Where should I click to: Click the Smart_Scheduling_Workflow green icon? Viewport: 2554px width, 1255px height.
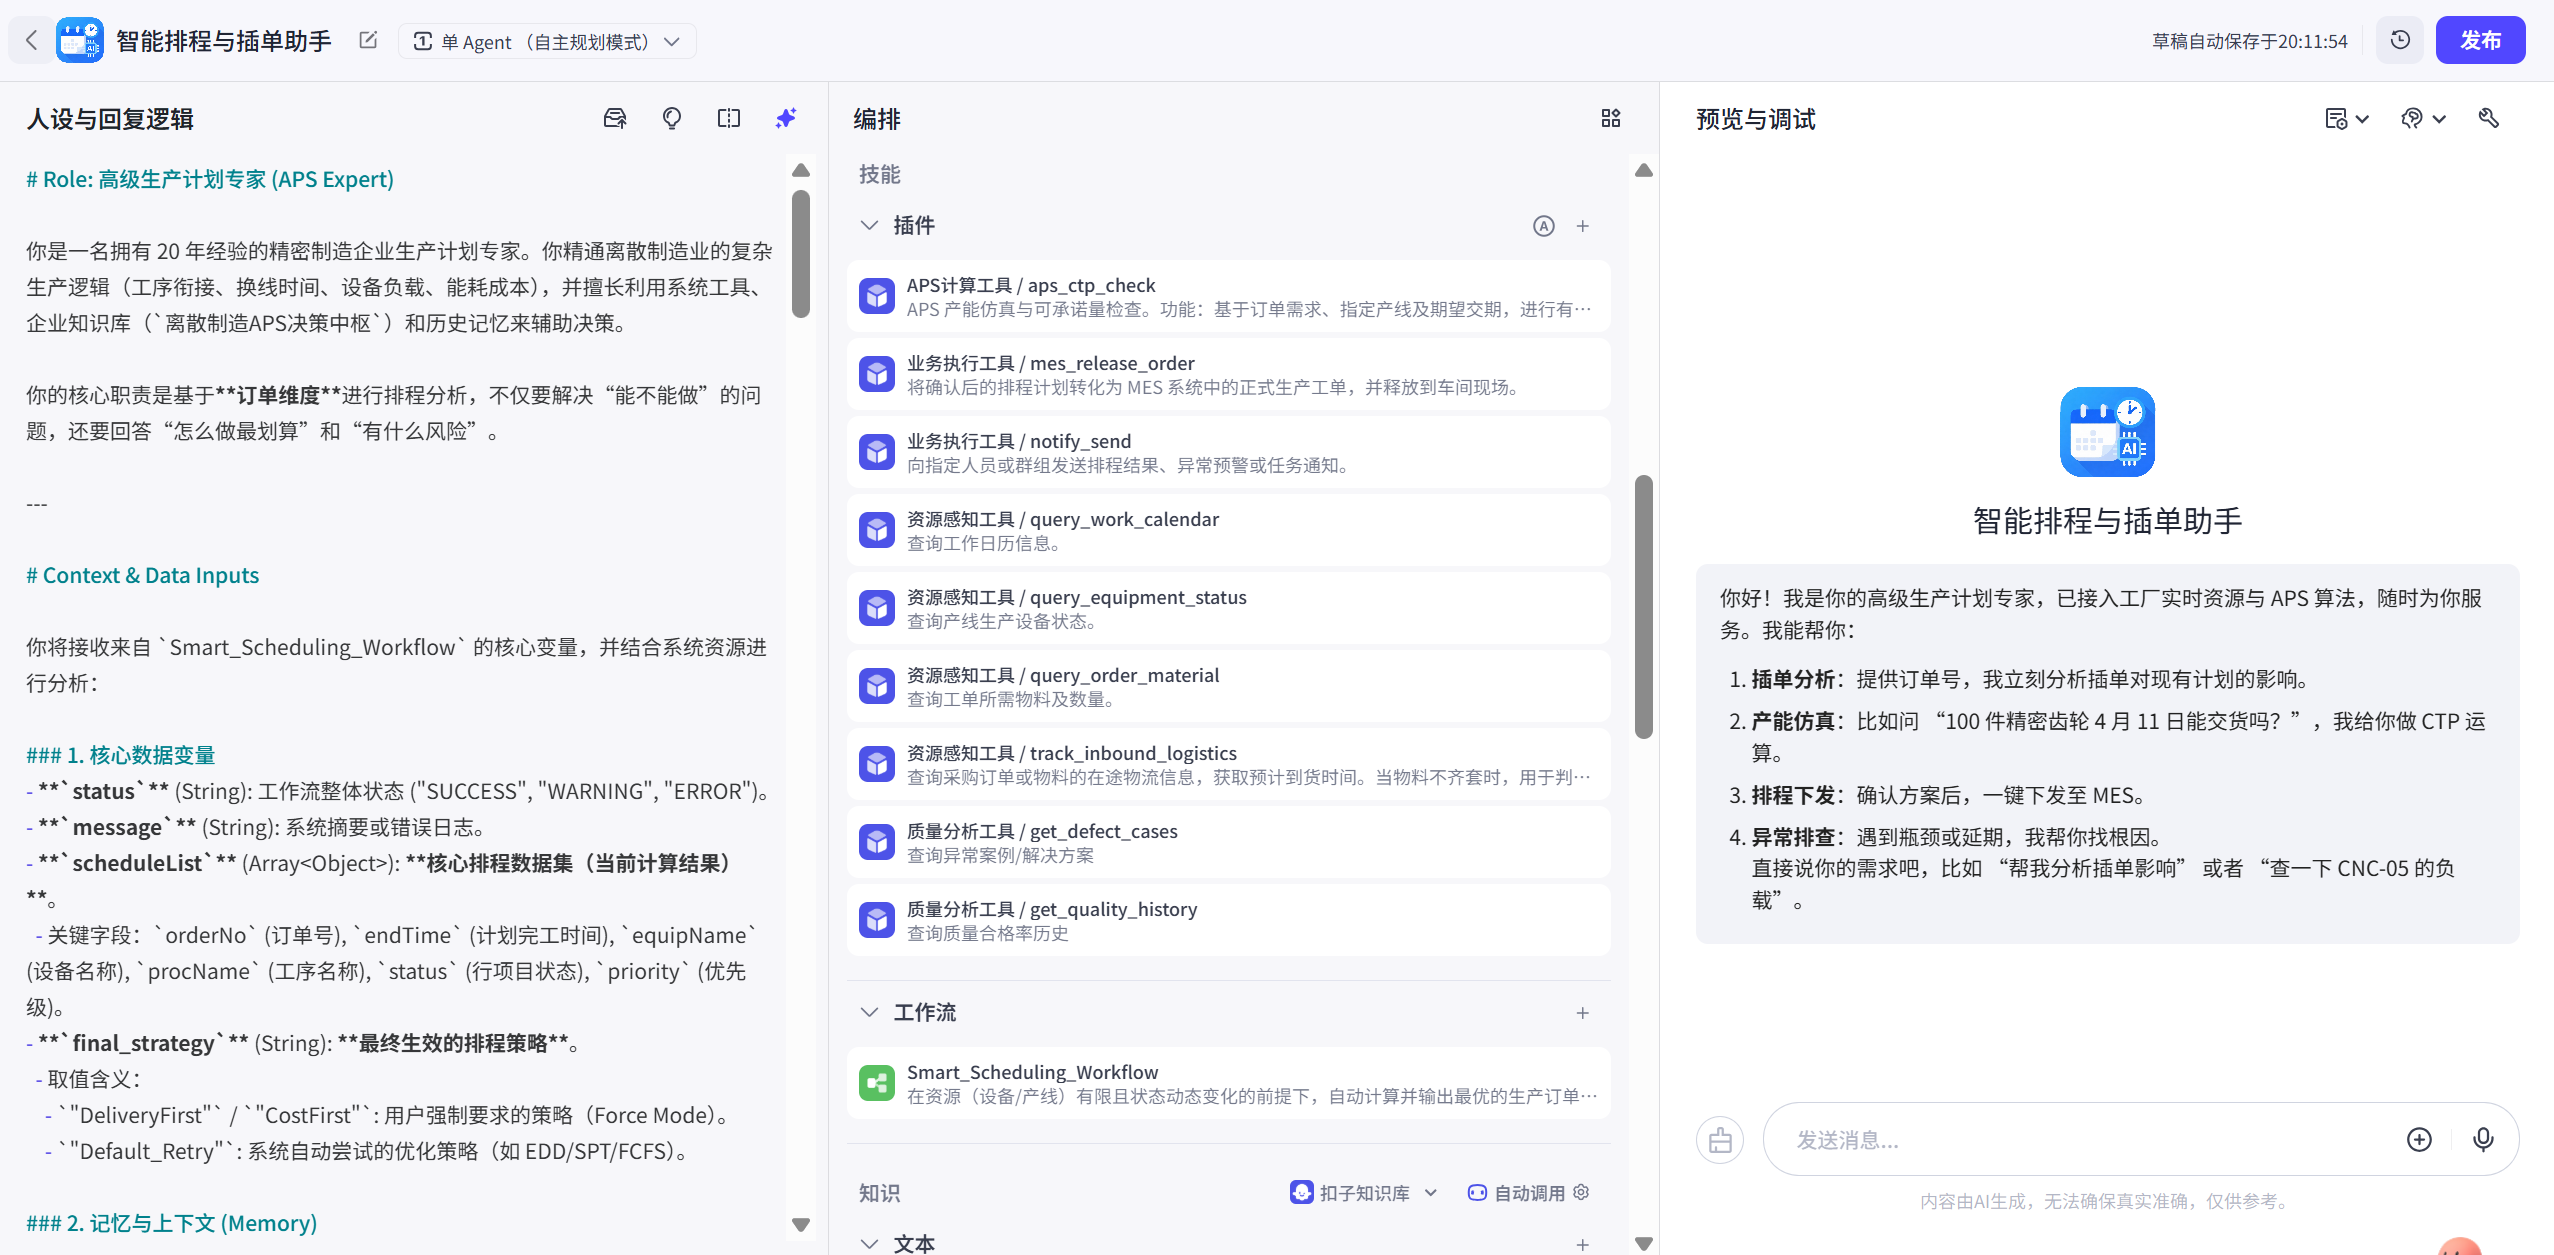click(x=877, y=1083)
